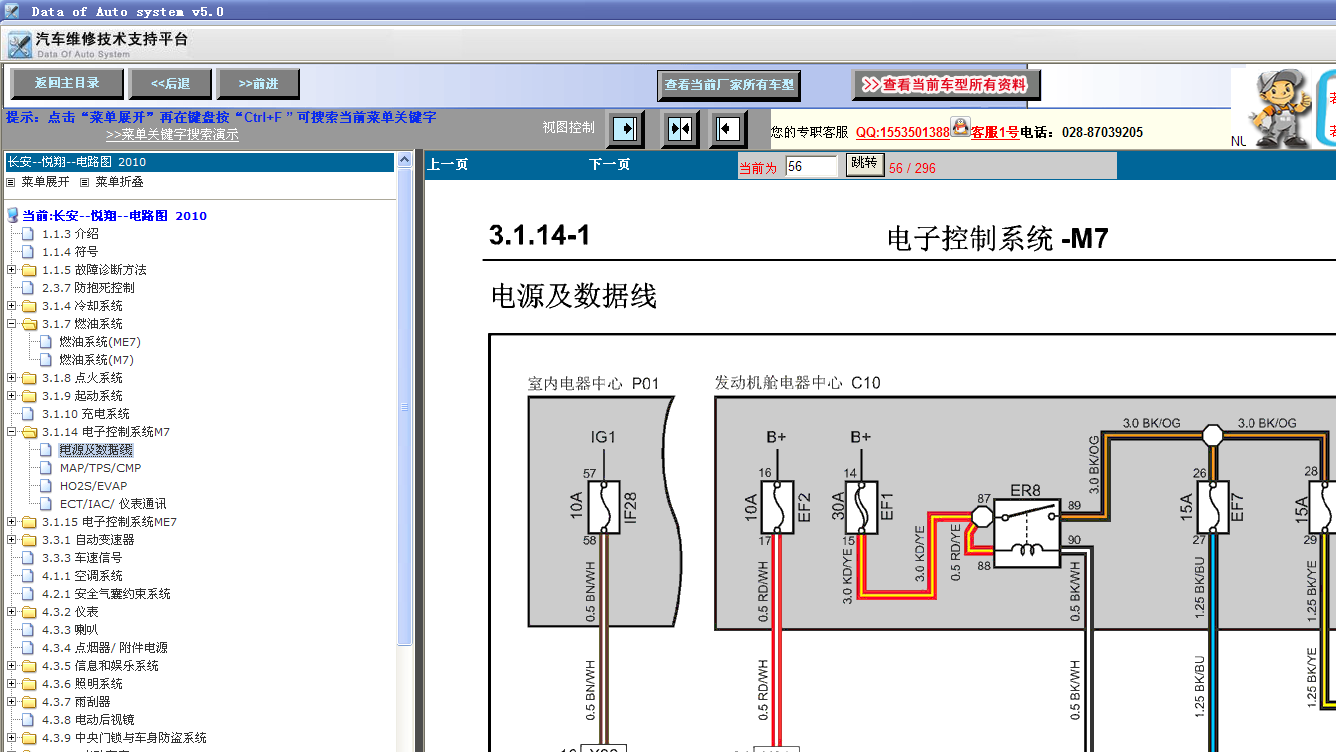Click the menu icon before 菜单展开
Image resolution: width=1336 pixels, height=752 pixels.
(11, 182)
